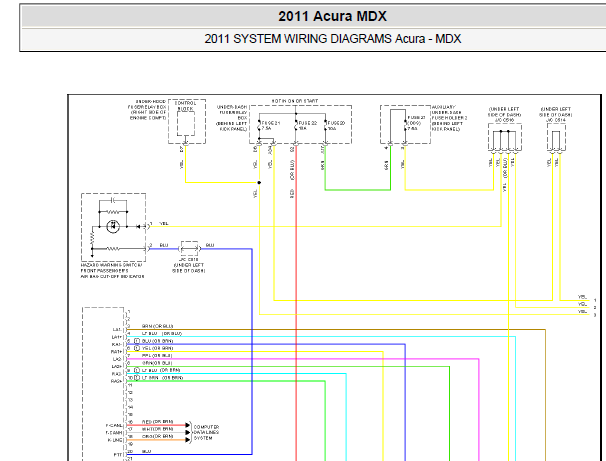This screenshot has width=606, height=461.
Task: Click the F-CANL terminal label
Action: point(114,425)
